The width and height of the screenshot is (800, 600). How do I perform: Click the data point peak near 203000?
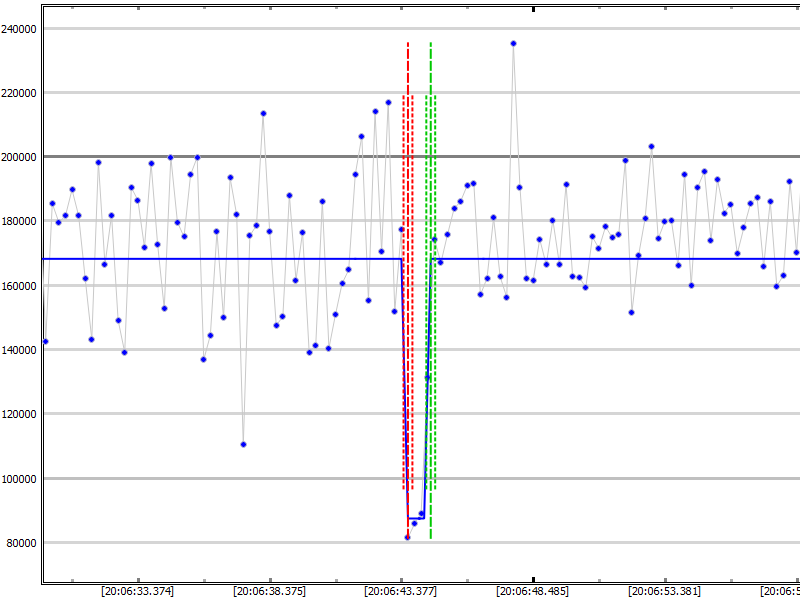tap(651, 146)
